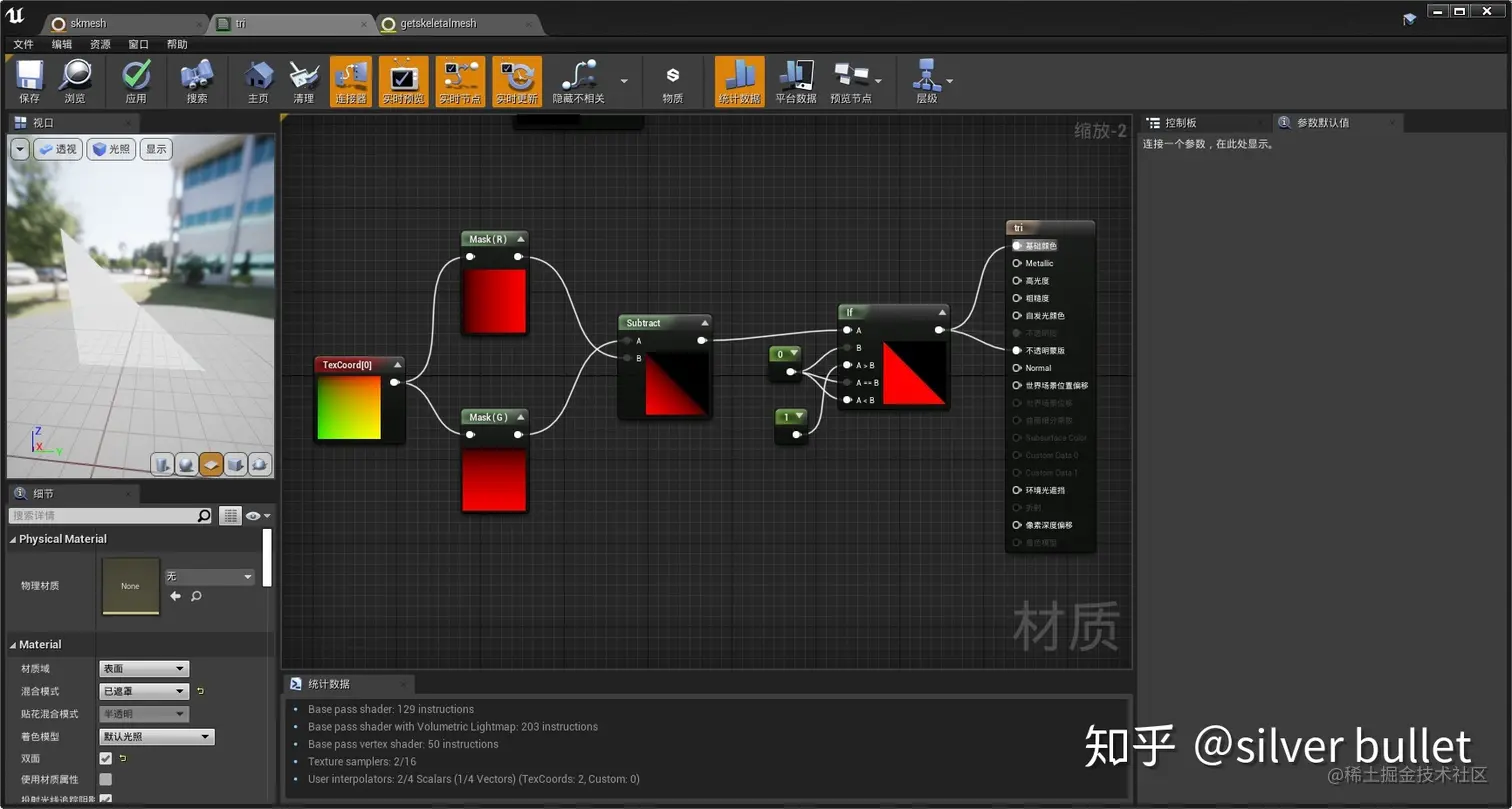Toggle 统计数据 stats panel
Image resolution: width=1512 pixels, height=809 pixels.
point(739,81)
